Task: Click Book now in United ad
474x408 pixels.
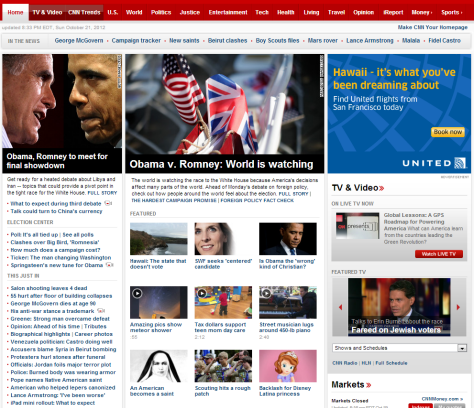Action: coord(448,132)
